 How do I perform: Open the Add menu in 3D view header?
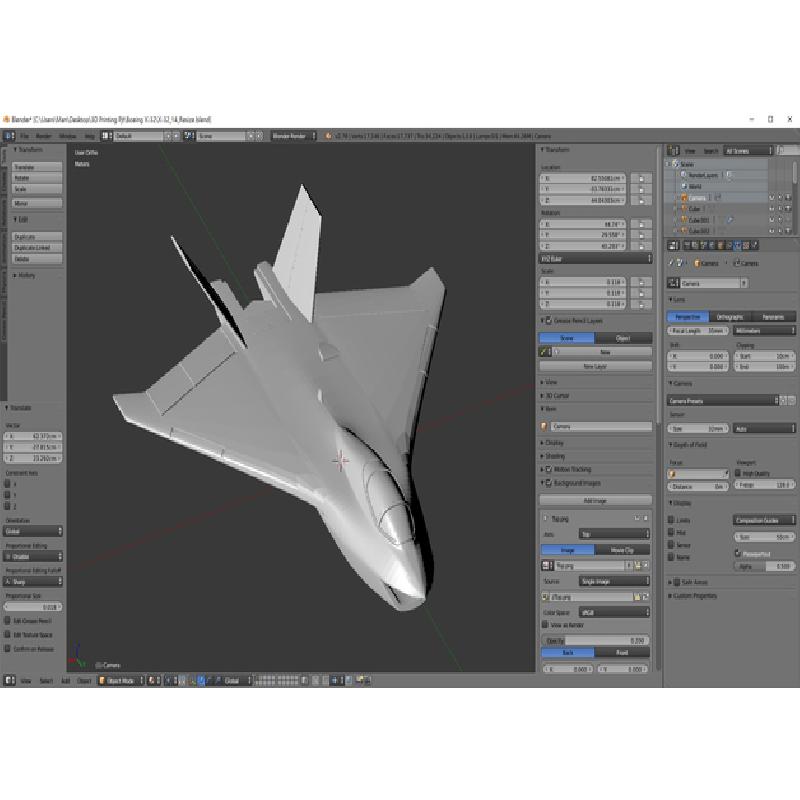(65, 681)
